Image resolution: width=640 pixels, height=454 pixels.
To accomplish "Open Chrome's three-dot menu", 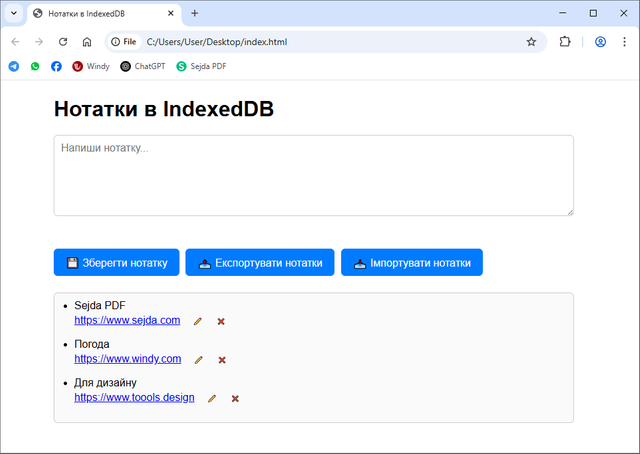I will (624, 42).
